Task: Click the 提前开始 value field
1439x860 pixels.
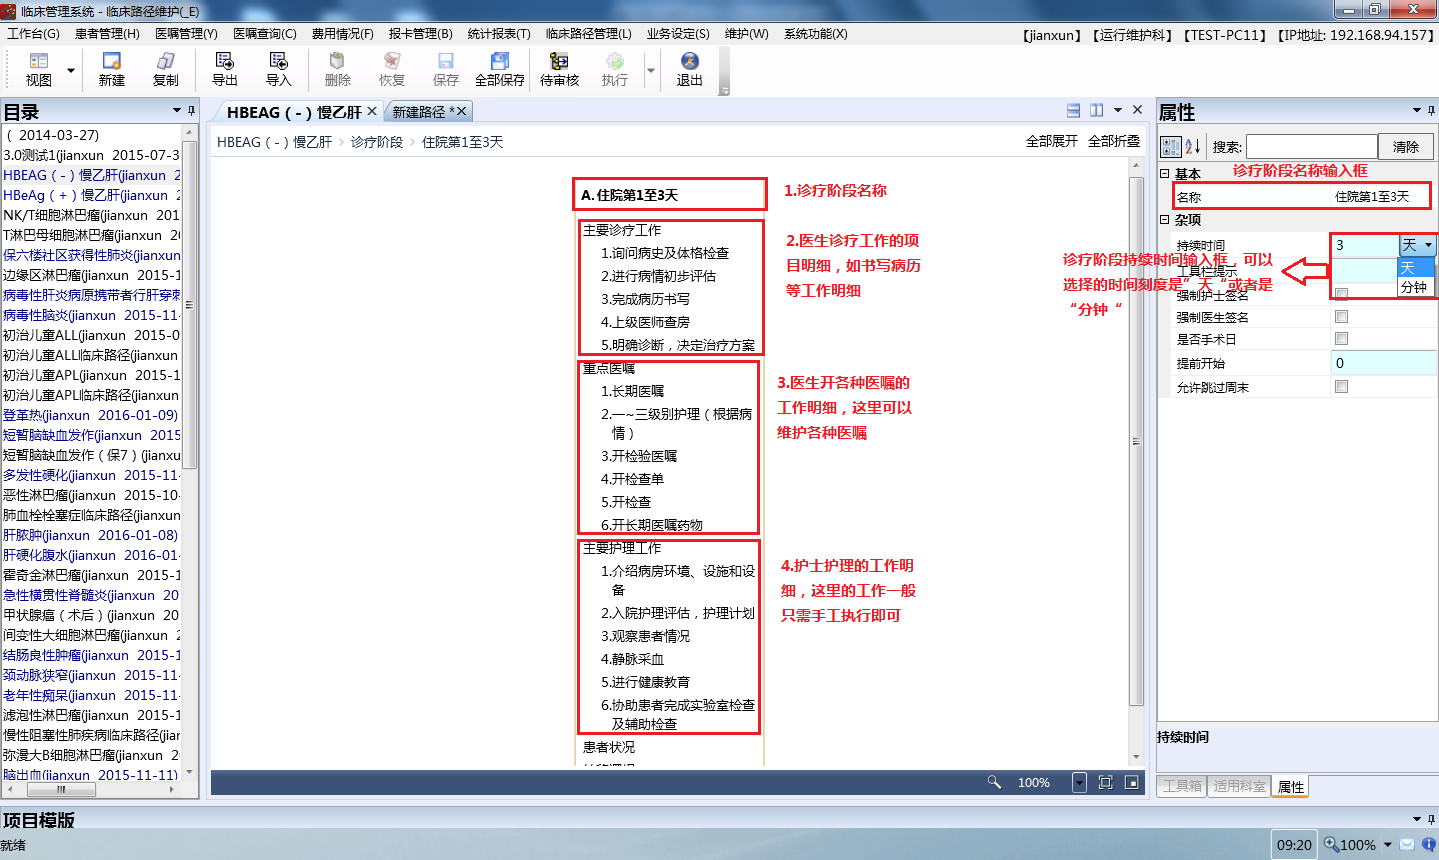Action: (x=1383, y=363)
